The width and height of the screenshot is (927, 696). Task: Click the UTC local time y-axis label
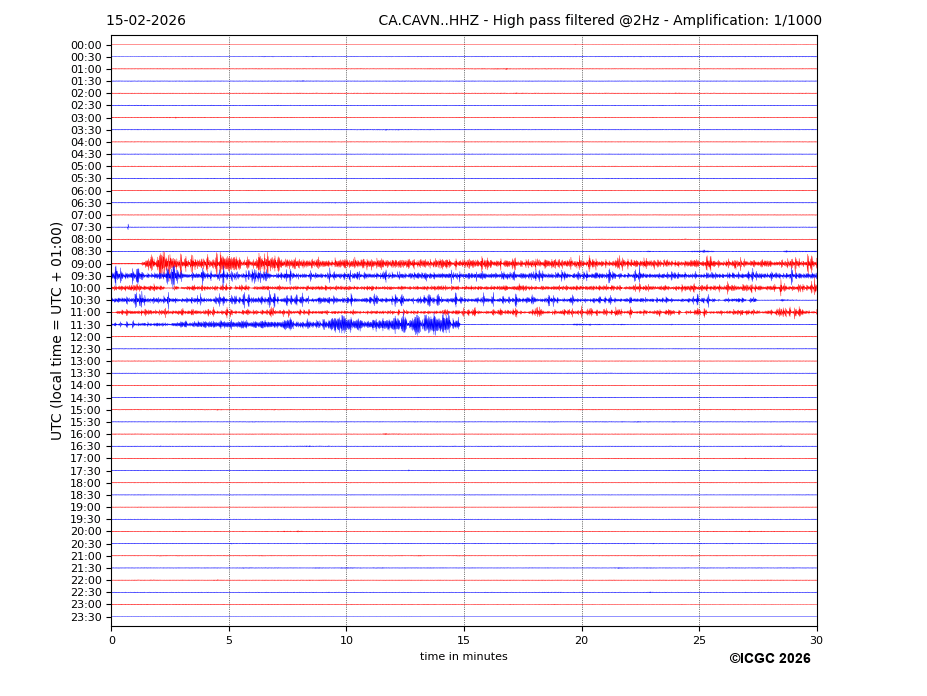click(x=57, y=330)
